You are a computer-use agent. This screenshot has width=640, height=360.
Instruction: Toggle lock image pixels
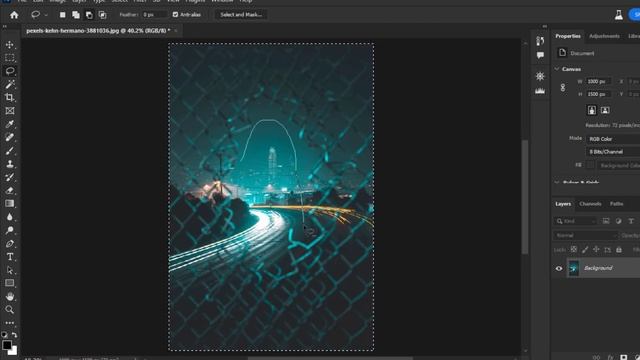click(585, 249)
